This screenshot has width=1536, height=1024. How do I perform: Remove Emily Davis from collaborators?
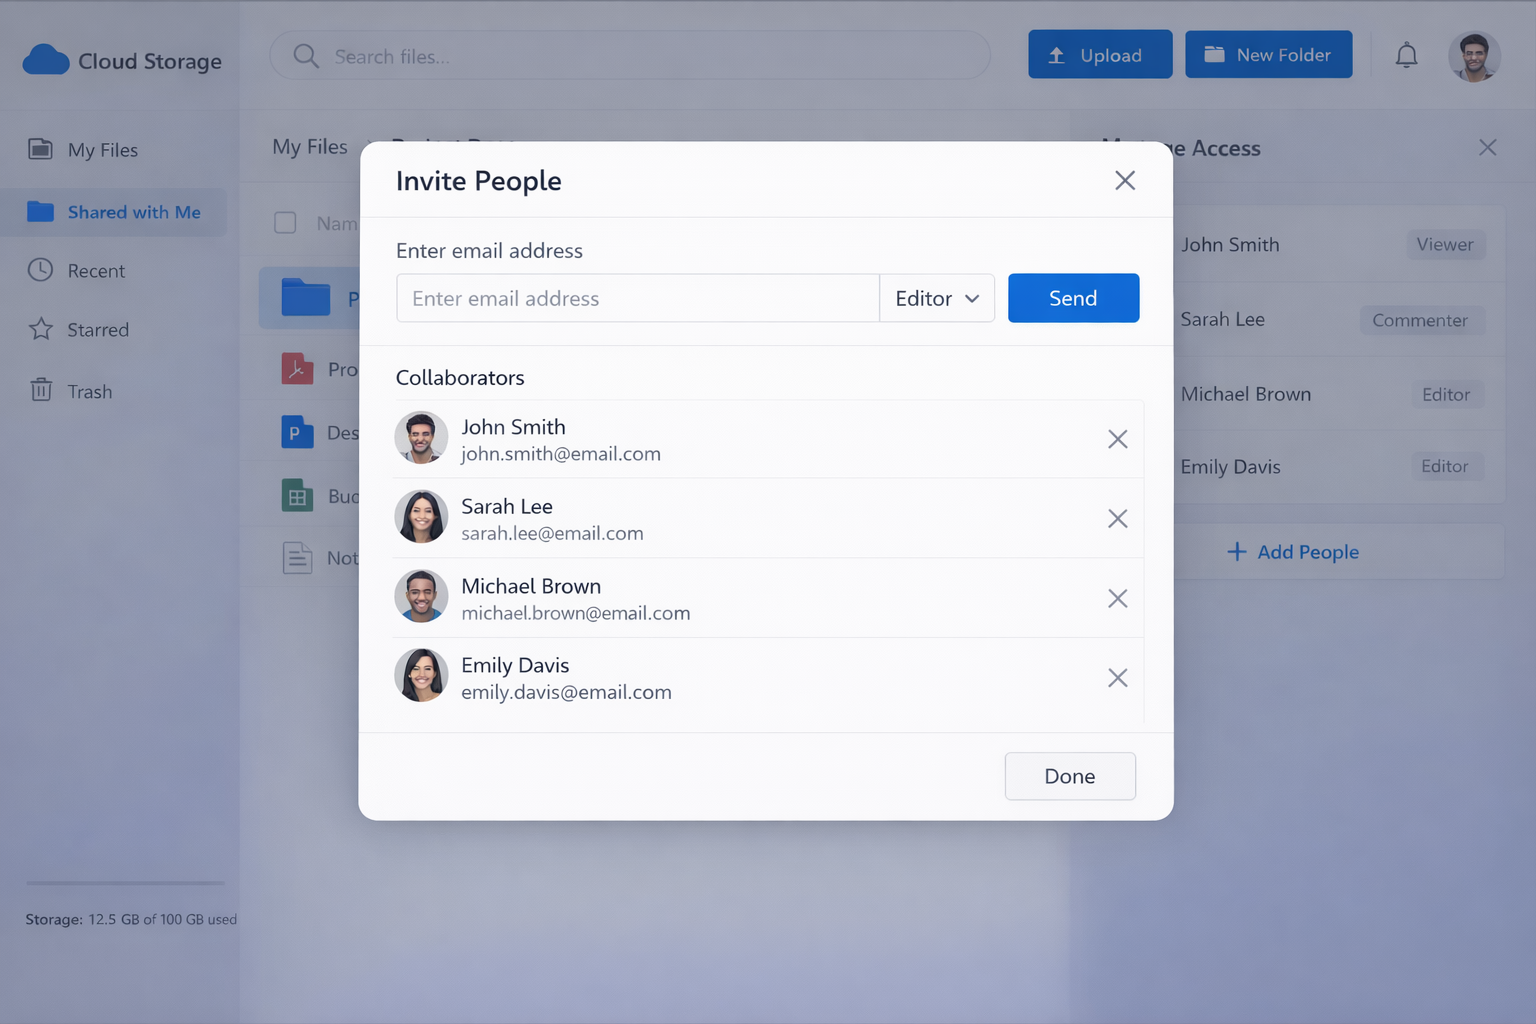1117,678
